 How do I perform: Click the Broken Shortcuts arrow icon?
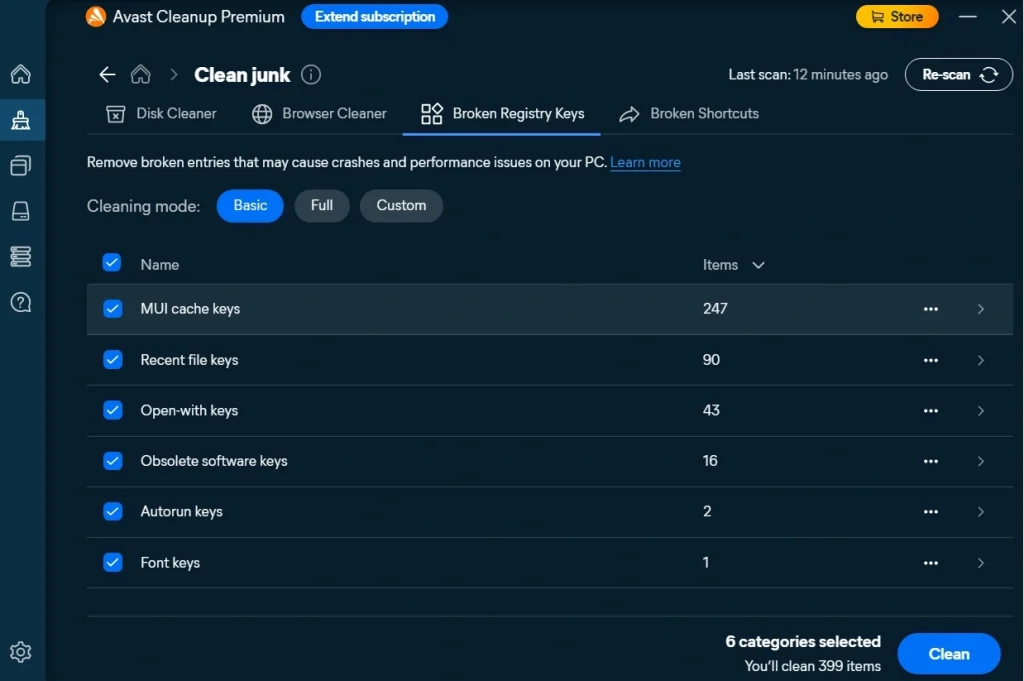(629, 114)
